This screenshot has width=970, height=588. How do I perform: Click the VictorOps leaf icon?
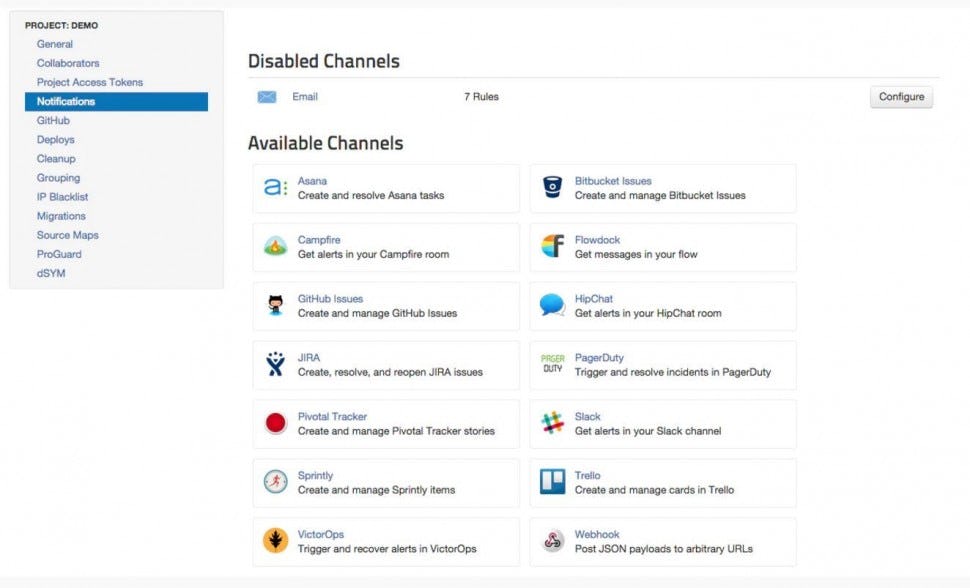275,540
